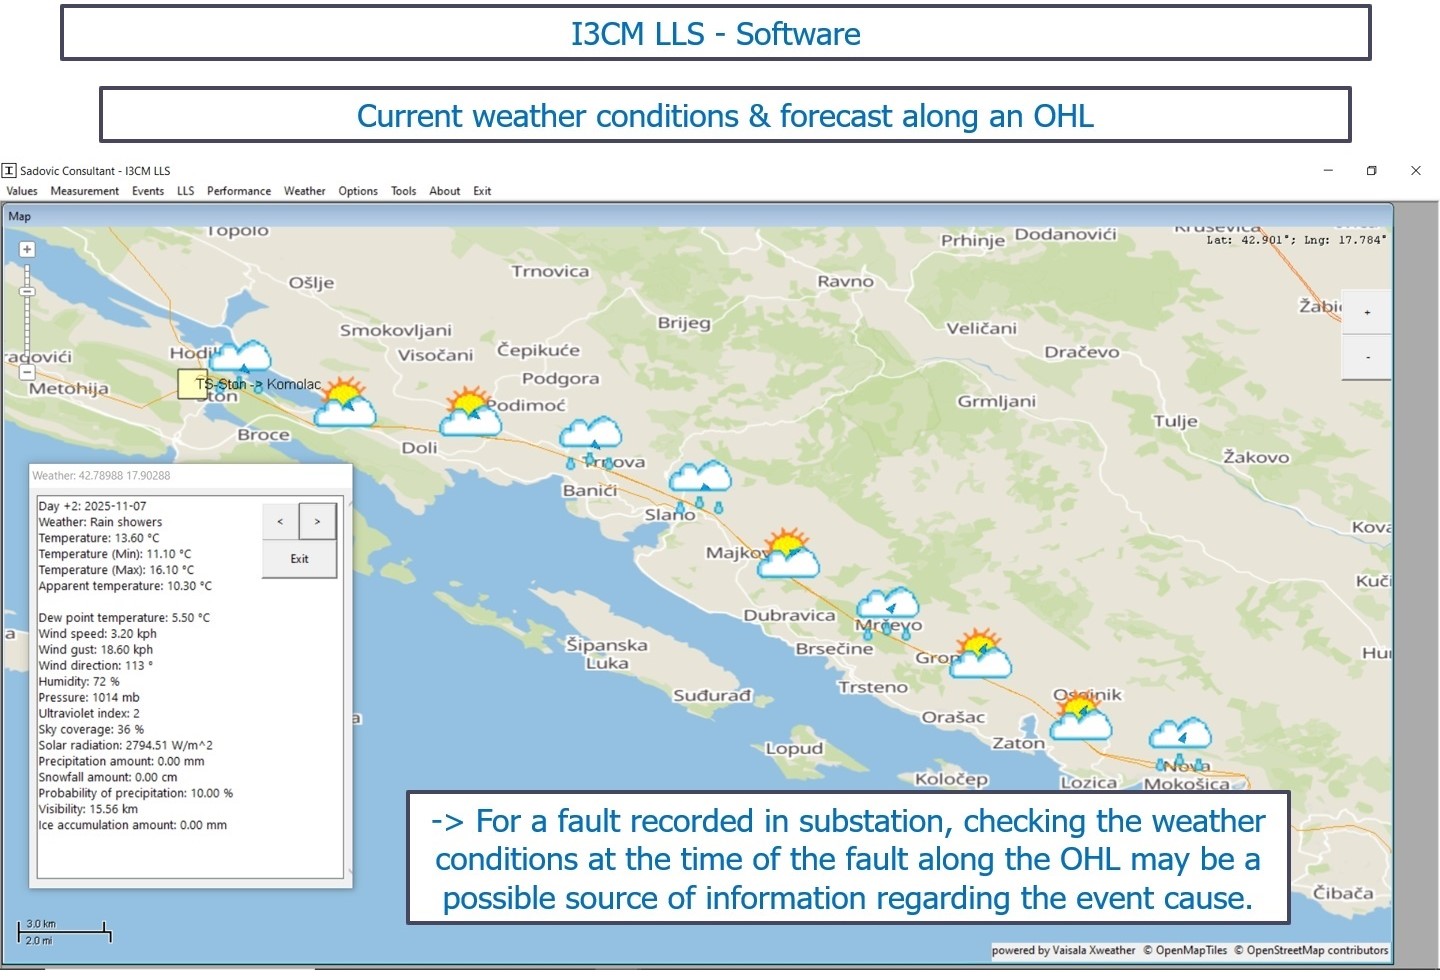Click the rain cloud icon near Mokošica

1180,738
